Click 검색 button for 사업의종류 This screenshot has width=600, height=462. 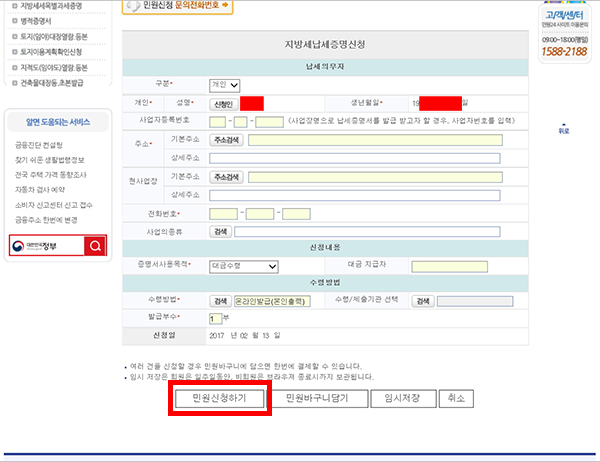[220, 232]
